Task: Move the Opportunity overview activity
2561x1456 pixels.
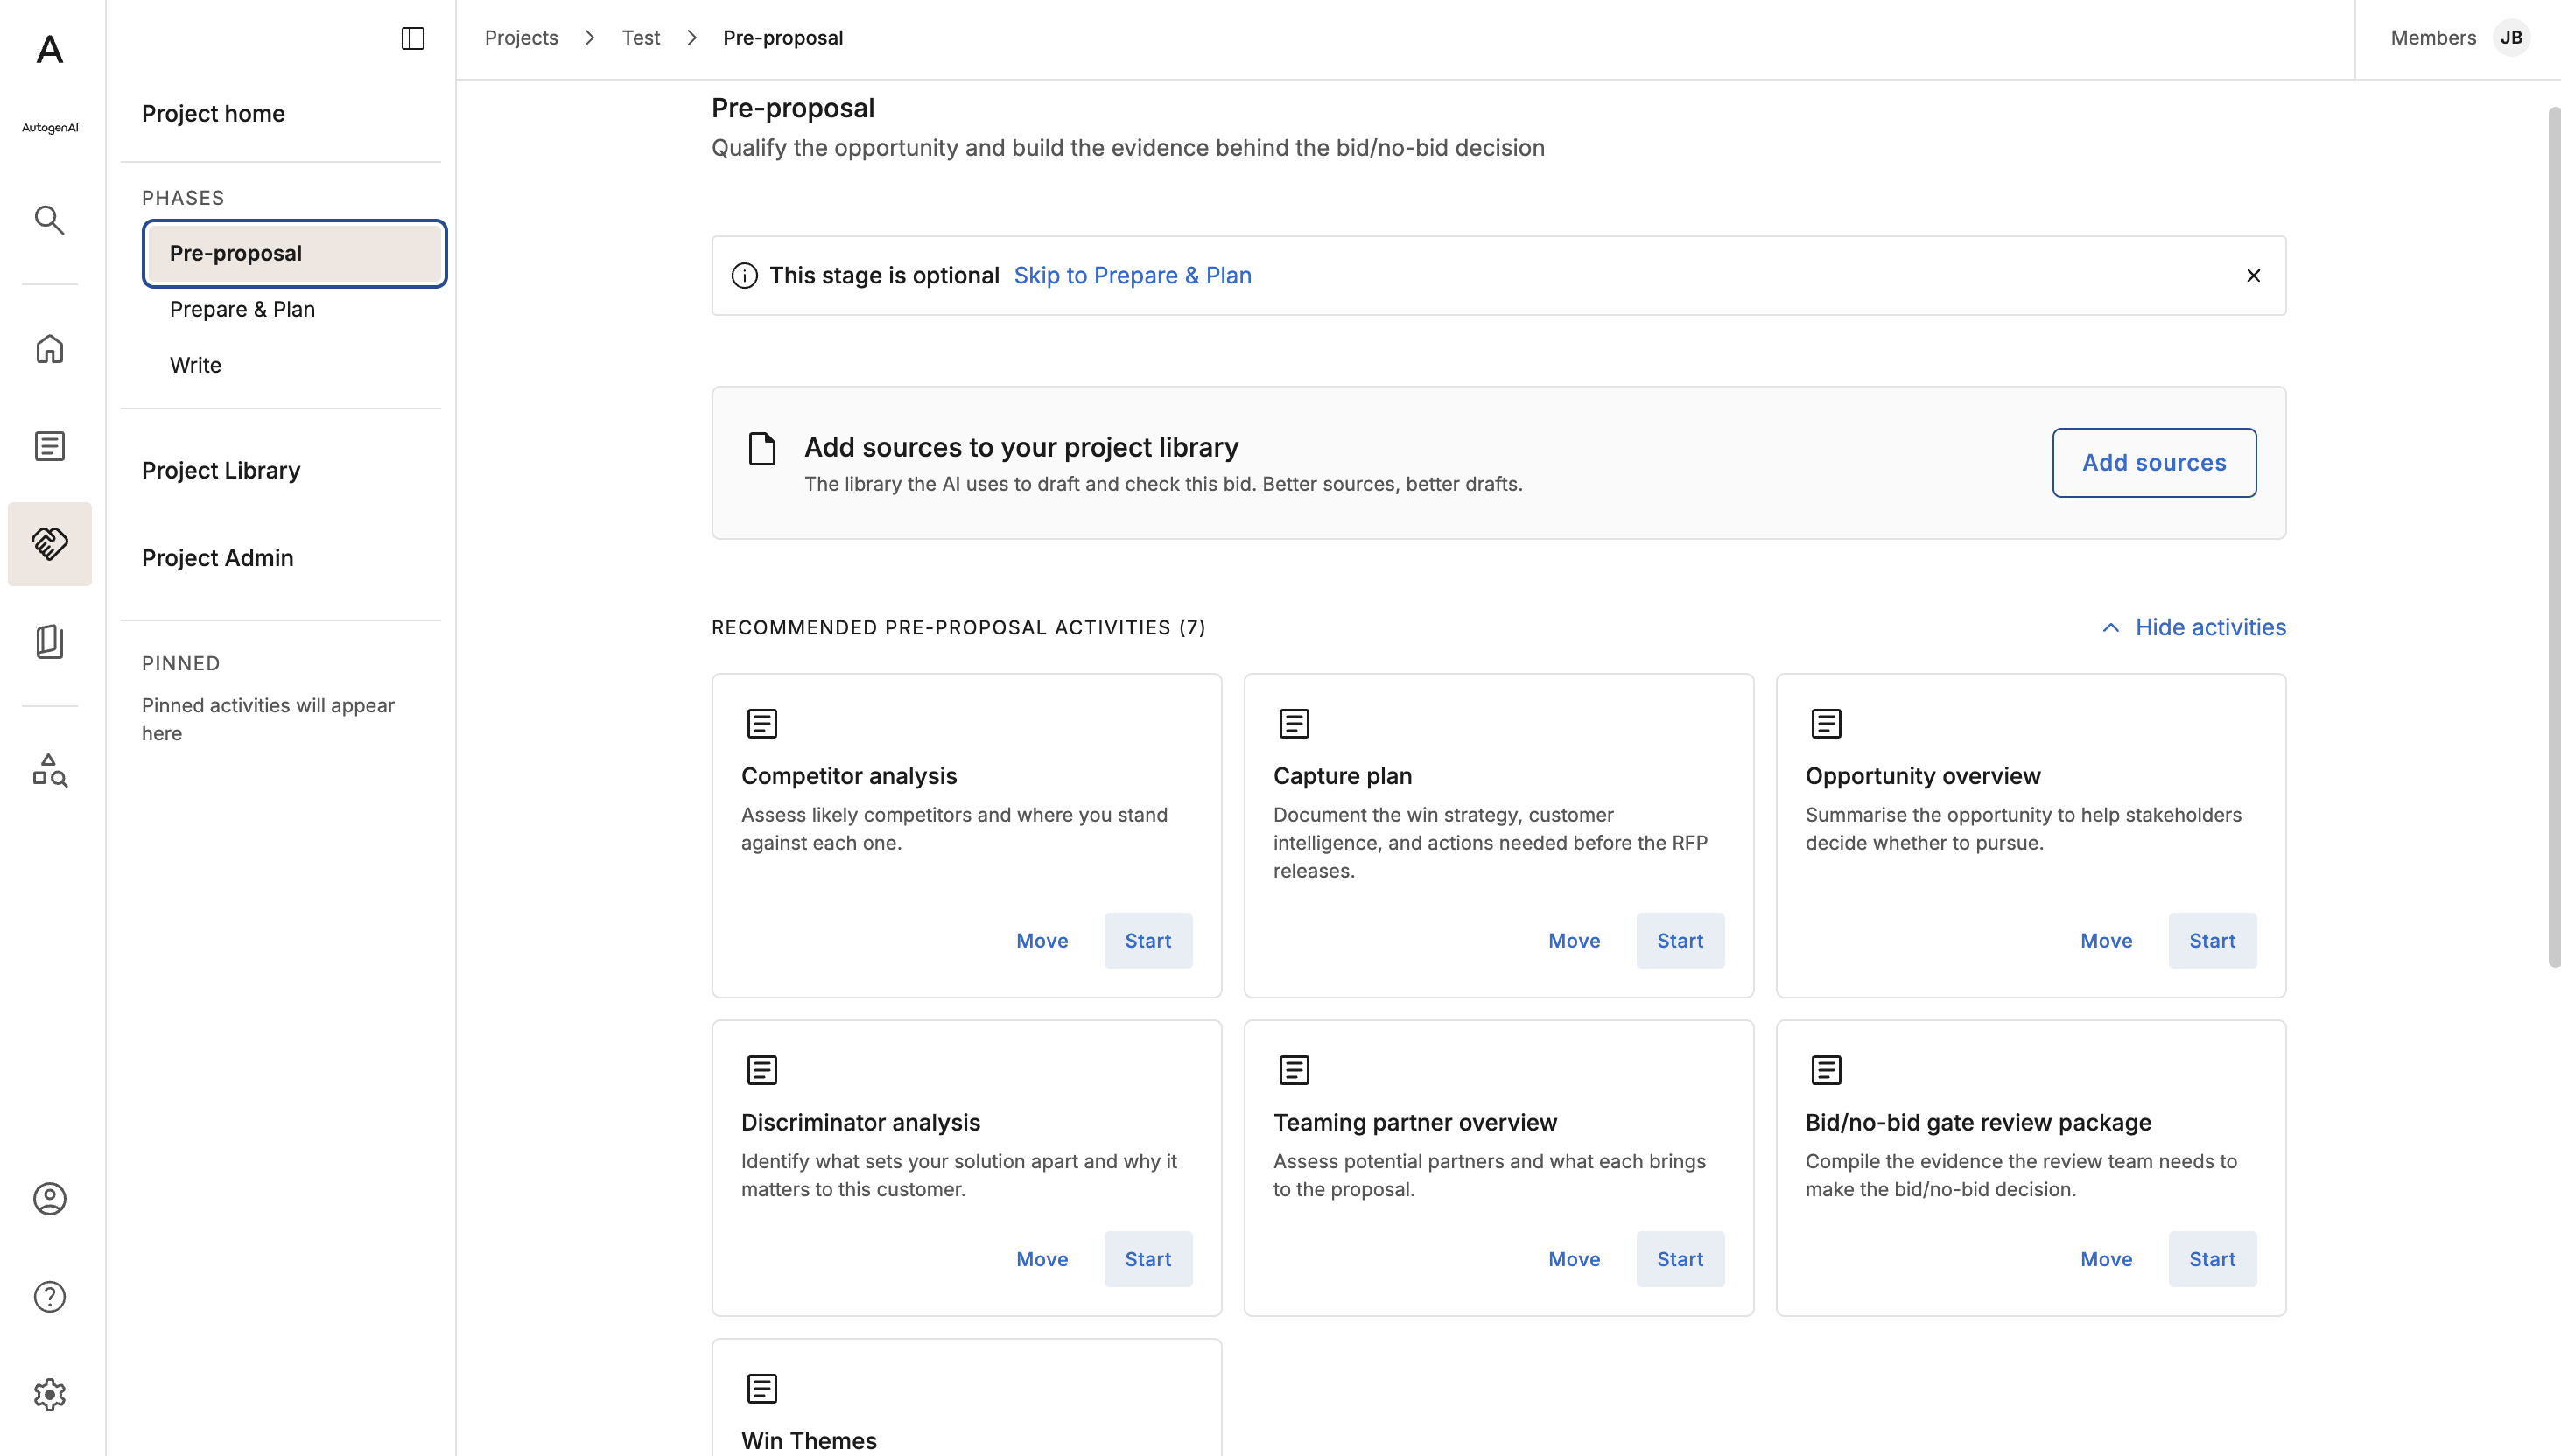Action: (x=2106, y=940)
